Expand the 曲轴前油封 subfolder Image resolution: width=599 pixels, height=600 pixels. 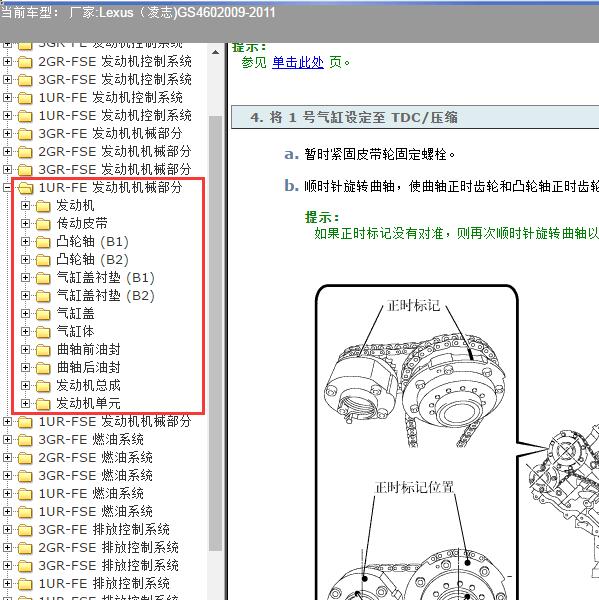[x=25, y=349]
